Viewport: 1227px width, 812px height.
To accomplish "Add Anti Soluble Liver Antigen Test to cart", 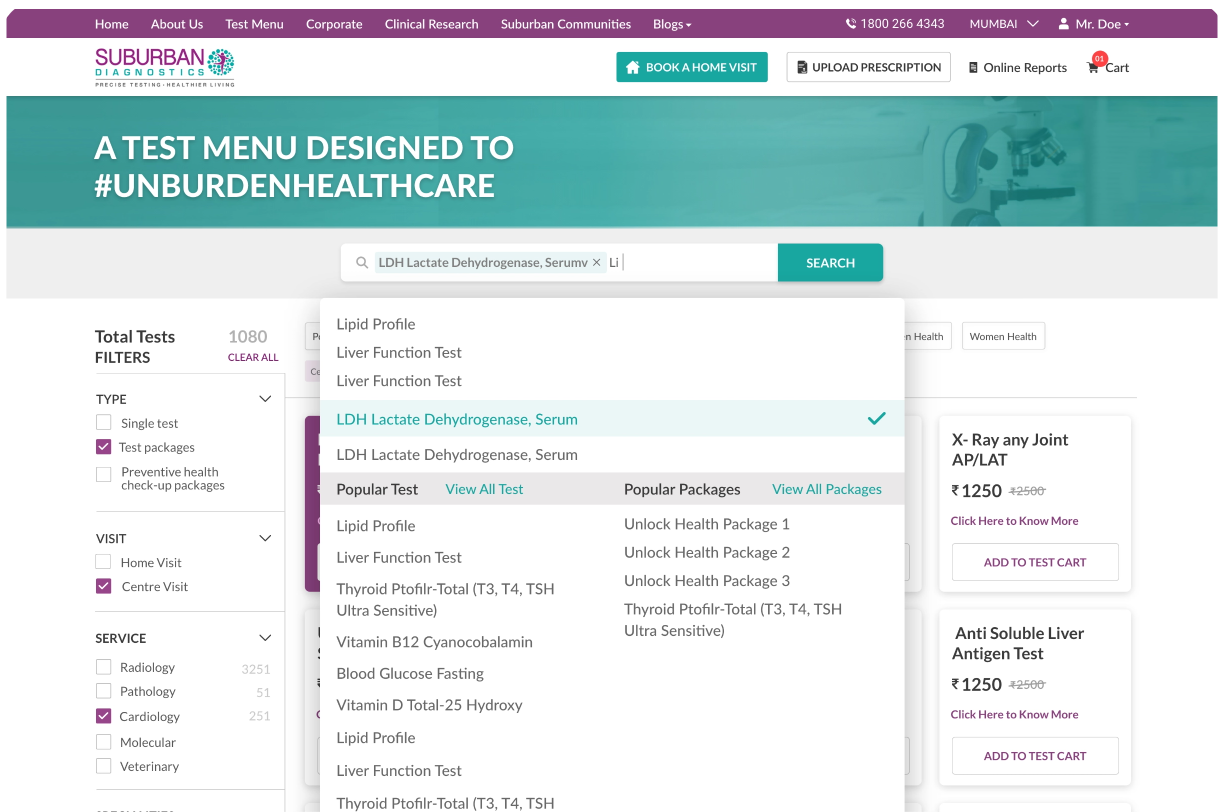I will click(x=1035, y=756).
